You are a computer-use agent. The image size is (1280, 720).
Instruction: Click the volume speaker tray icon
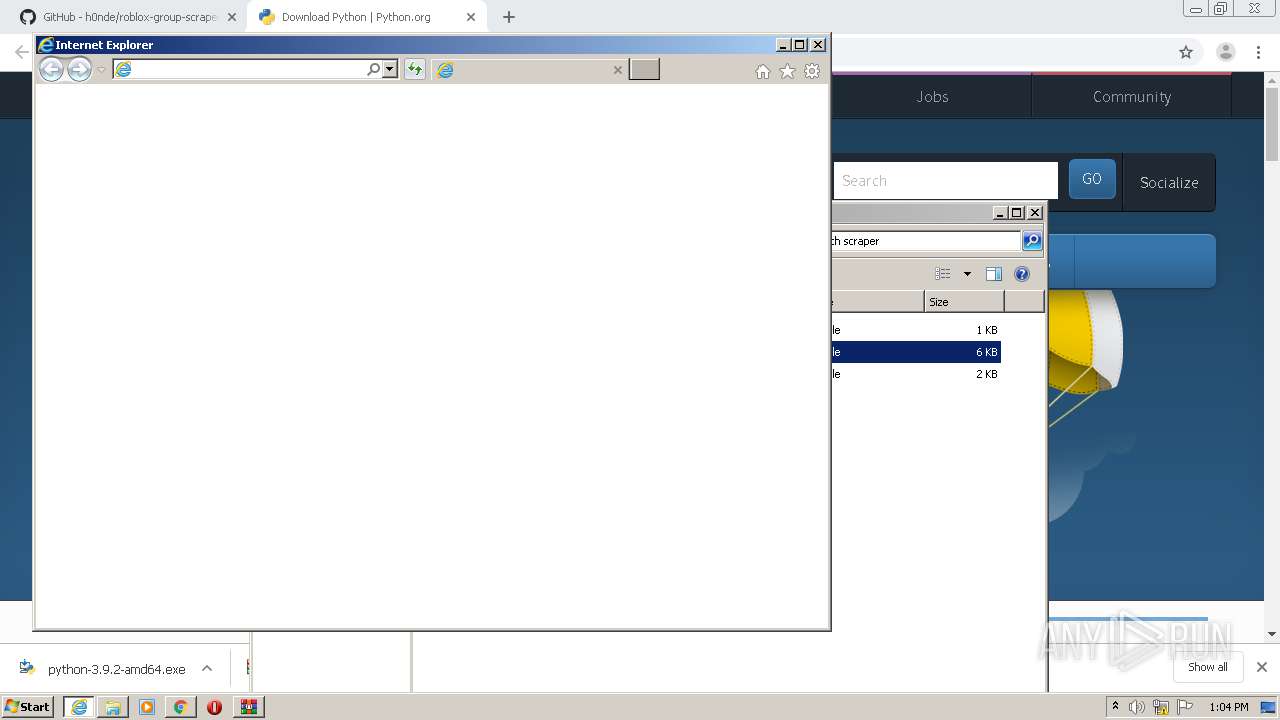coord(1137,707)
